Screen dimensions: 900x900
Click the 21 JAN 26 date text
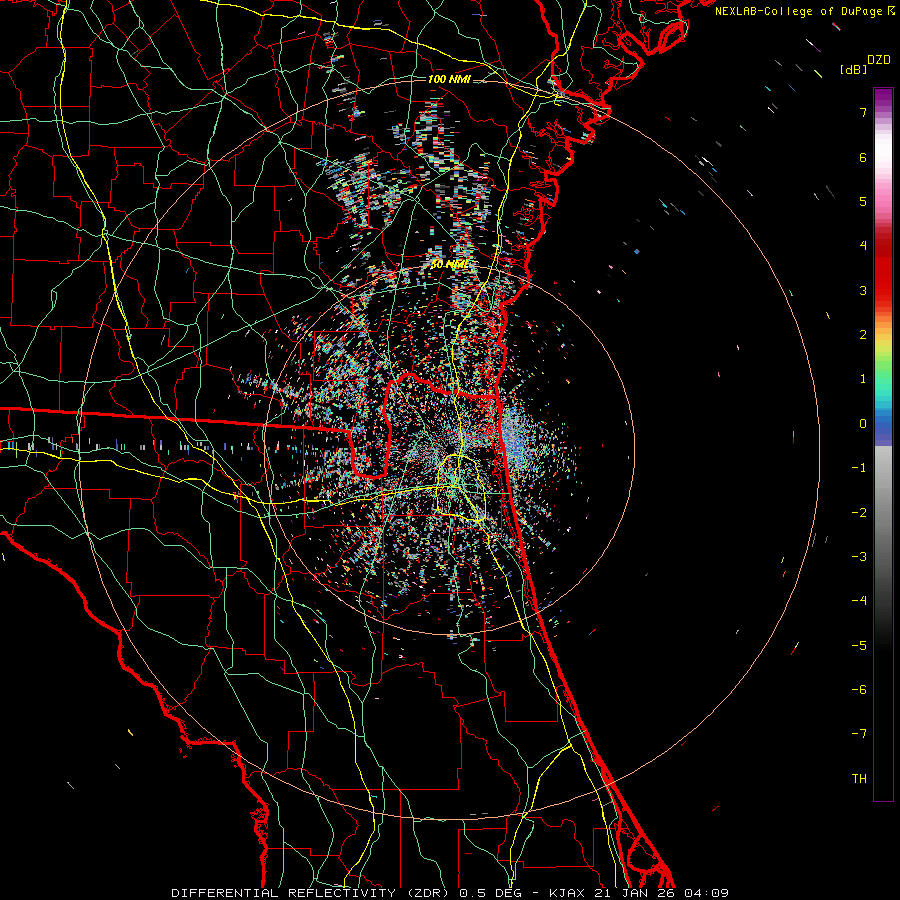coord(633,893)
